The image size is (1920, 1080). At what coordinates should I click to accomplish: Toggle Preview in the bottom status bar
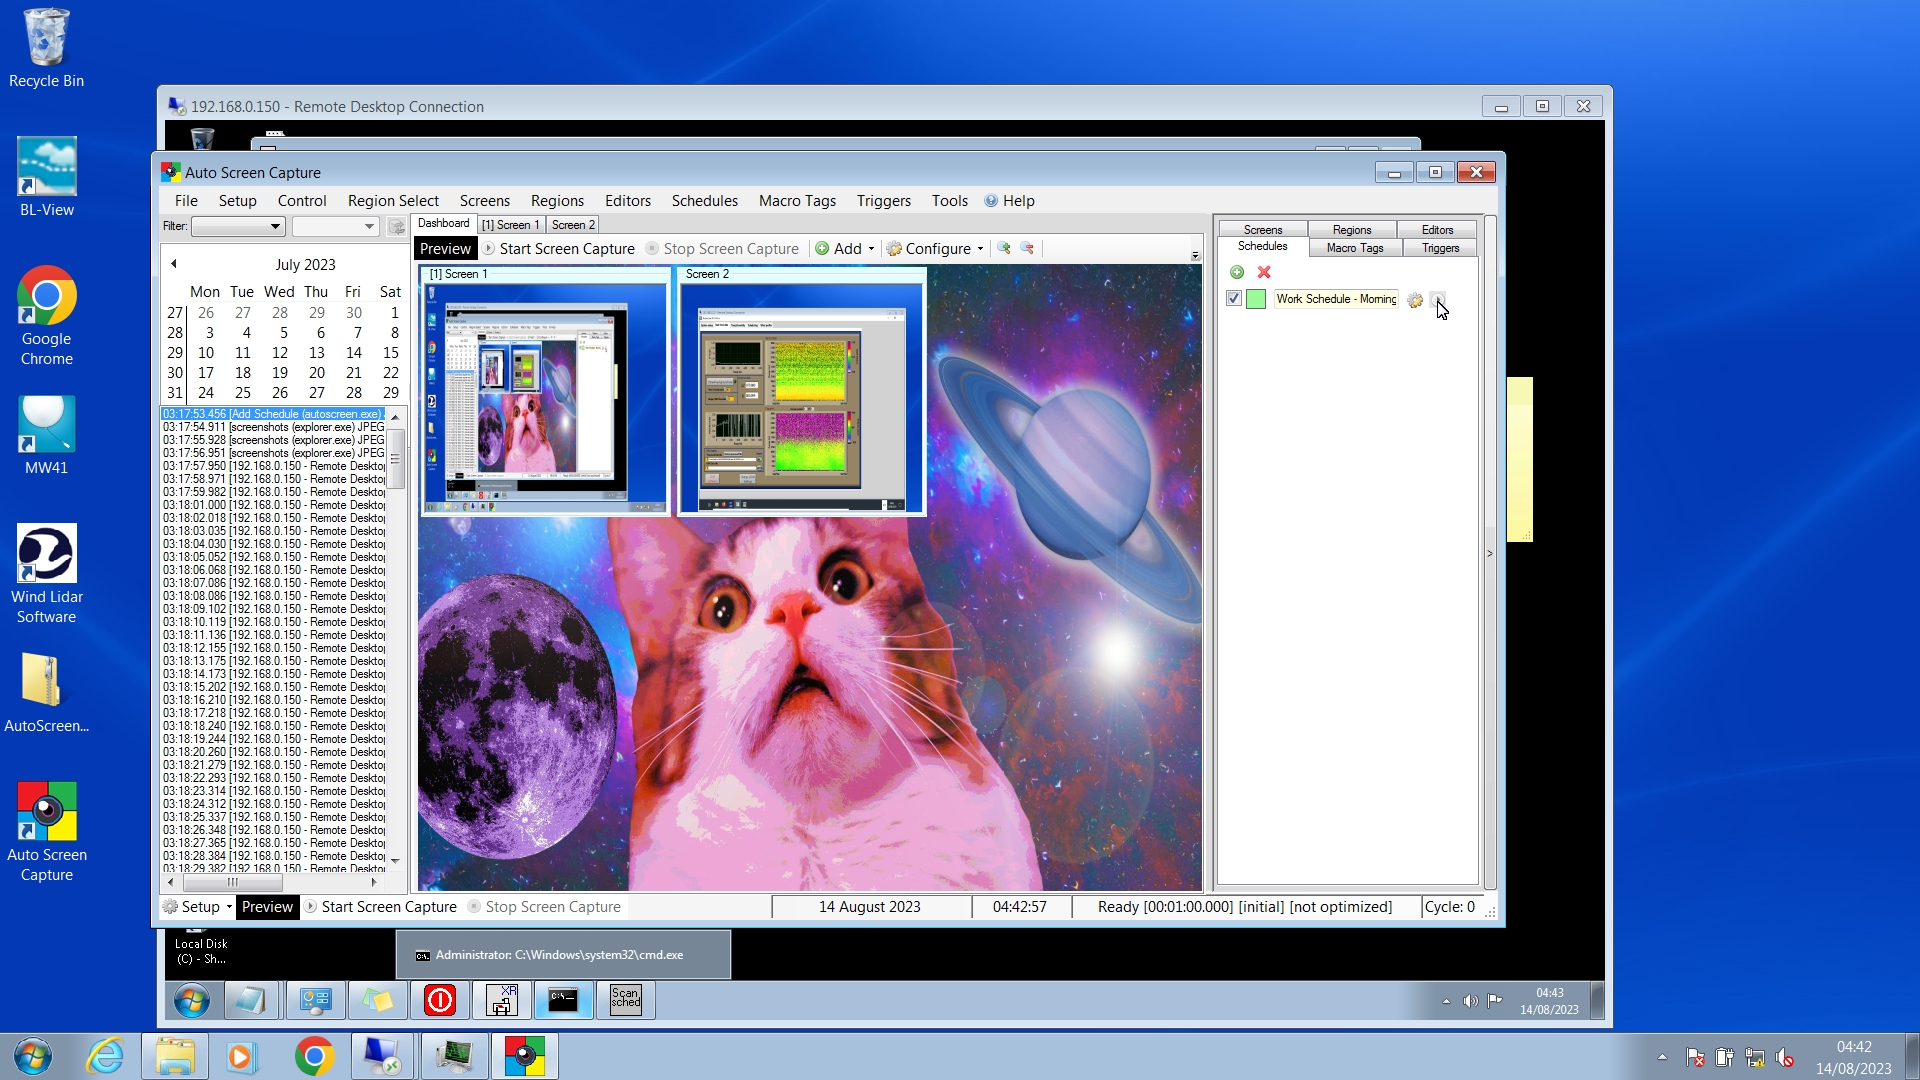point(267,907)
